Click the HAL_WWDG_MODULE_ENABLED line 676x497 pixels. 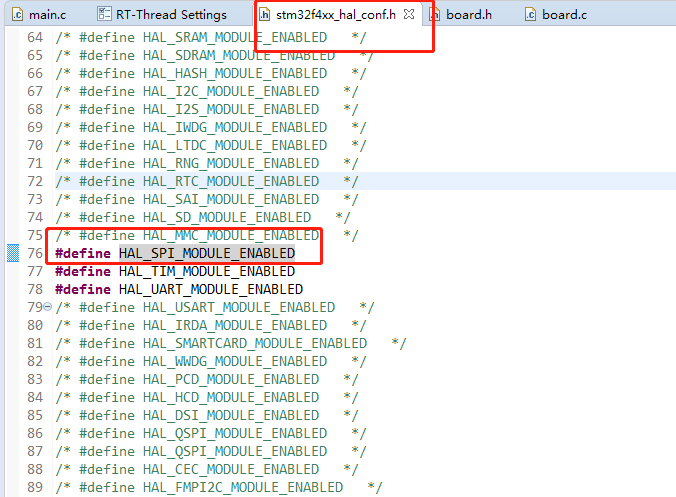pos(210,361)
